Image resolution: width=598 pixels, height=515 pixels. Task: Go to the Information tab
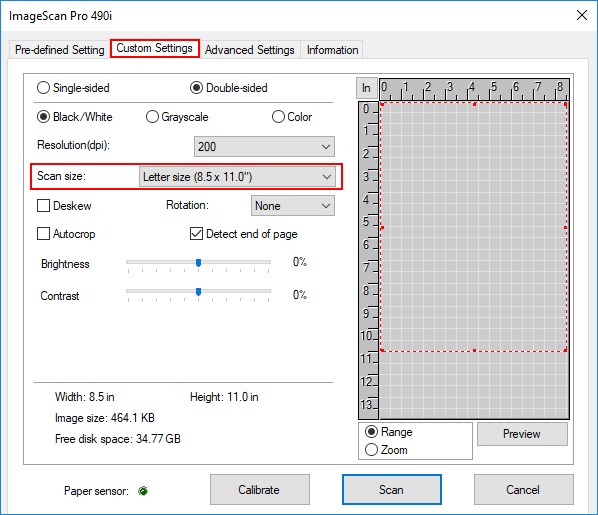pyautogui.click(x=332, y=50)
